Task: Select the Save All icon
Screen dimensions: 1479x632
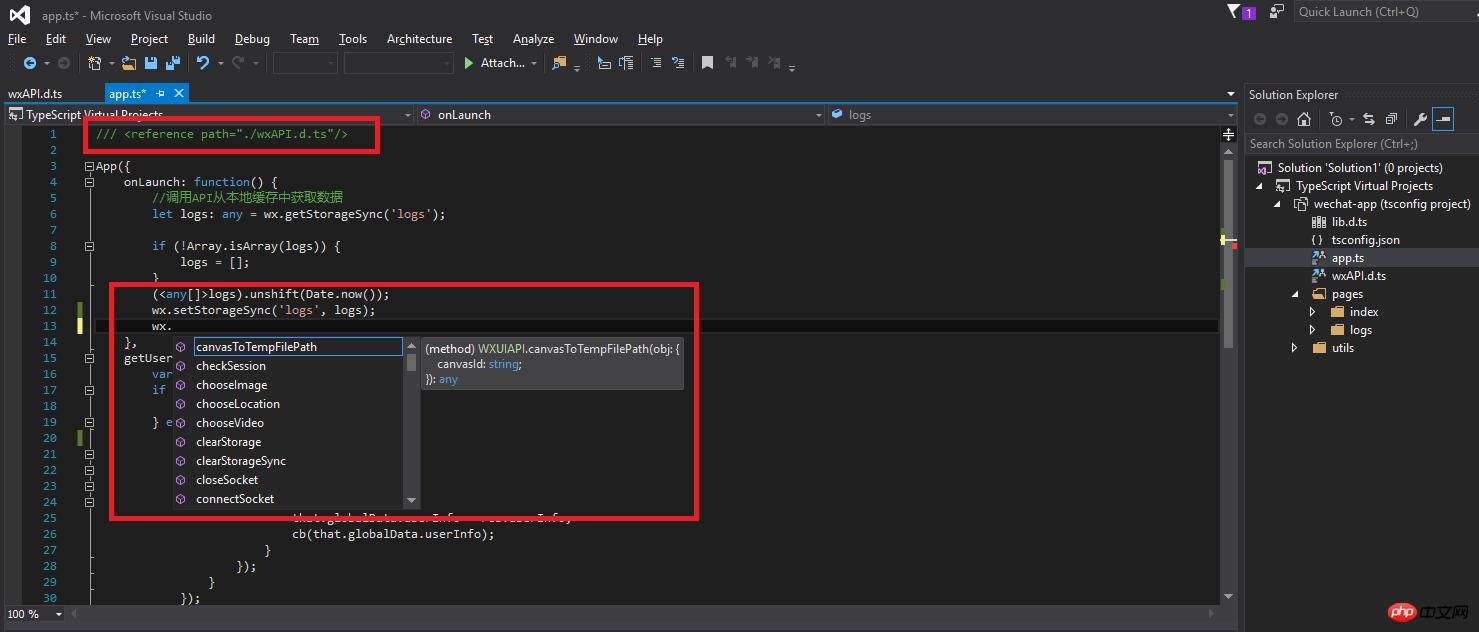Action: 172,62
